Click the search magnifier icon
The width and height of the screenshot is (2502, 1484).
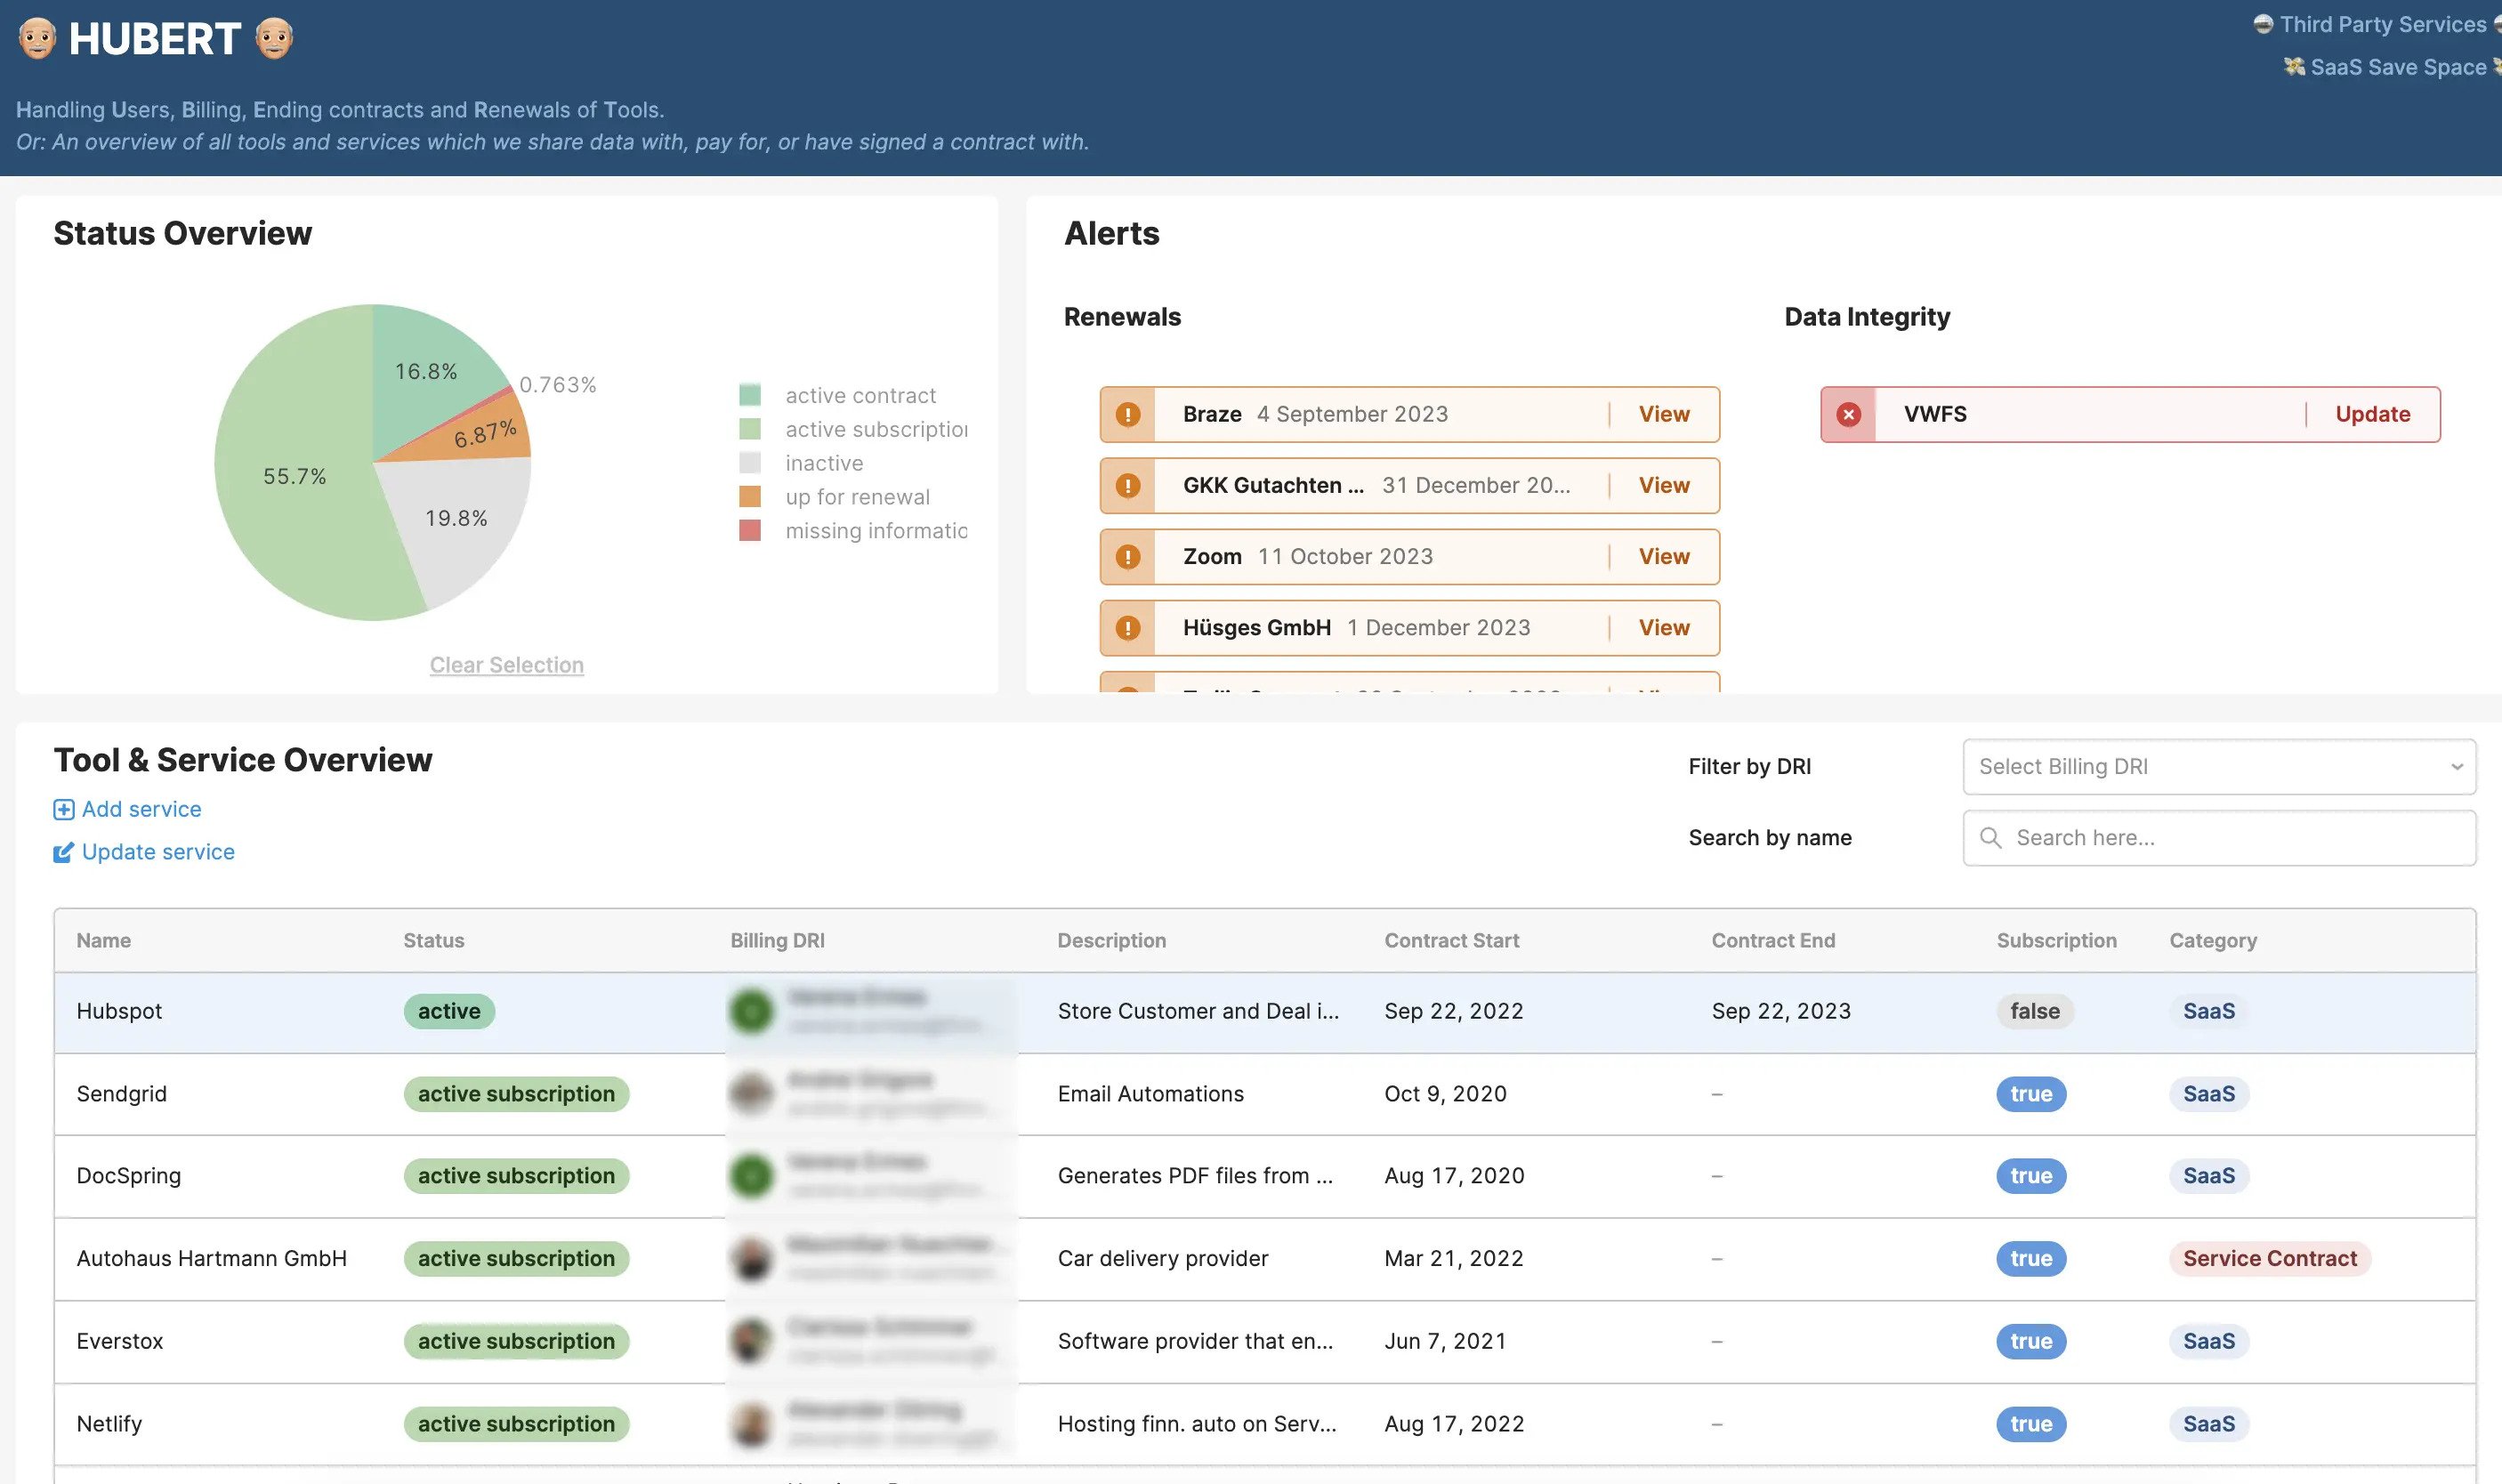pyautogui.click(x=1990, y=838)
